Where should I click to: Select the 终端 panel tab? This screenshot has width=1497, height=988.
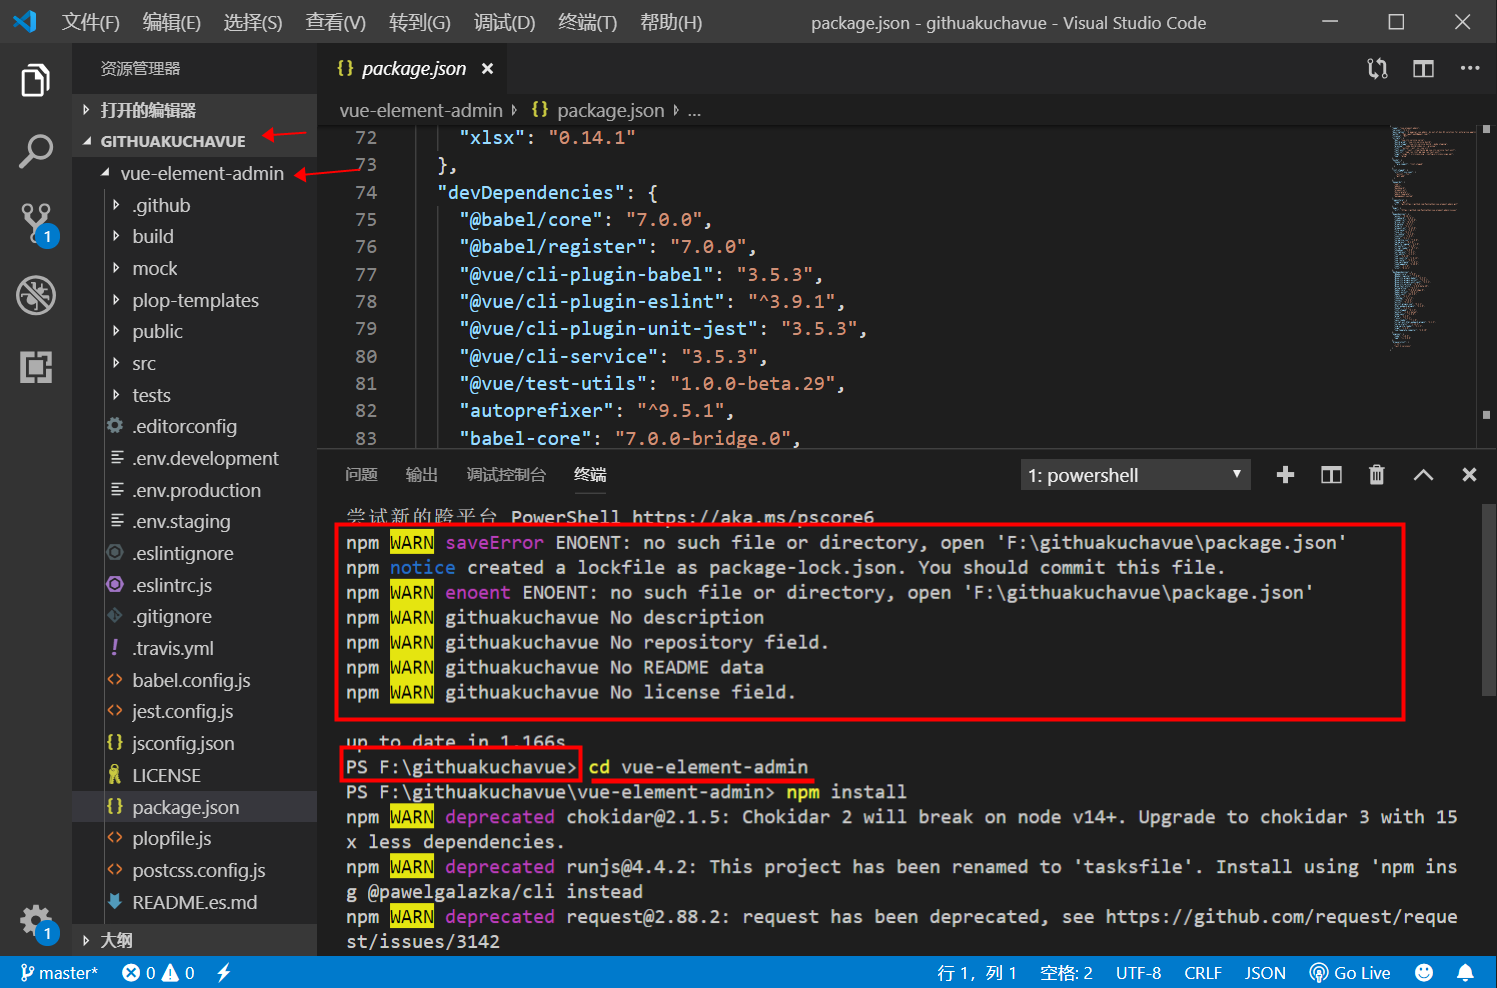590,475
